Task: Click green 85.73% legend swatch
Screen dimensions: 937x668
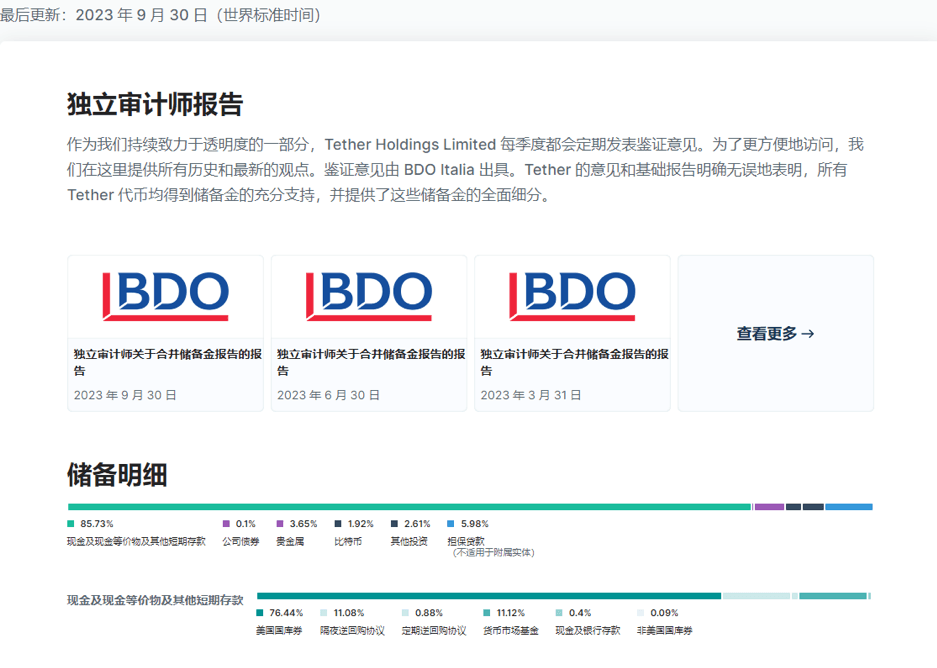Action: pyautogui.click(x=71, y=524)
